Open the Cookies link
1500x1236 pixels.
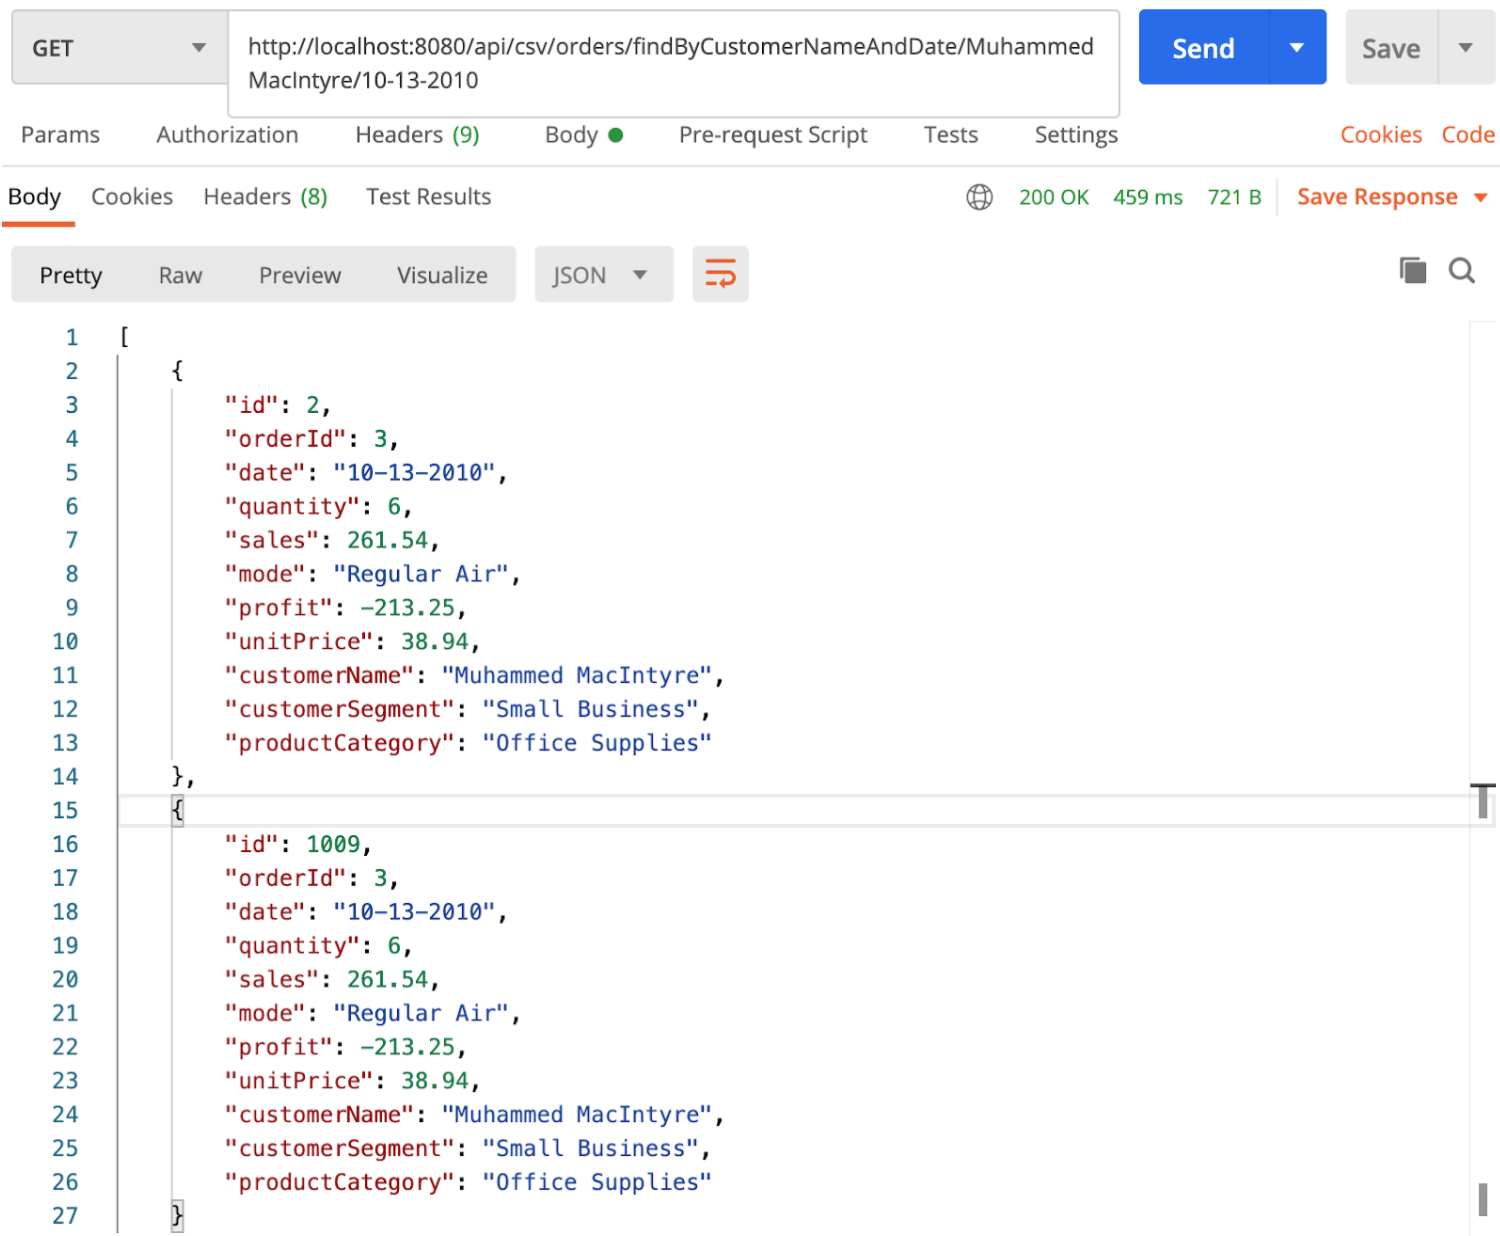[1381, 135]
